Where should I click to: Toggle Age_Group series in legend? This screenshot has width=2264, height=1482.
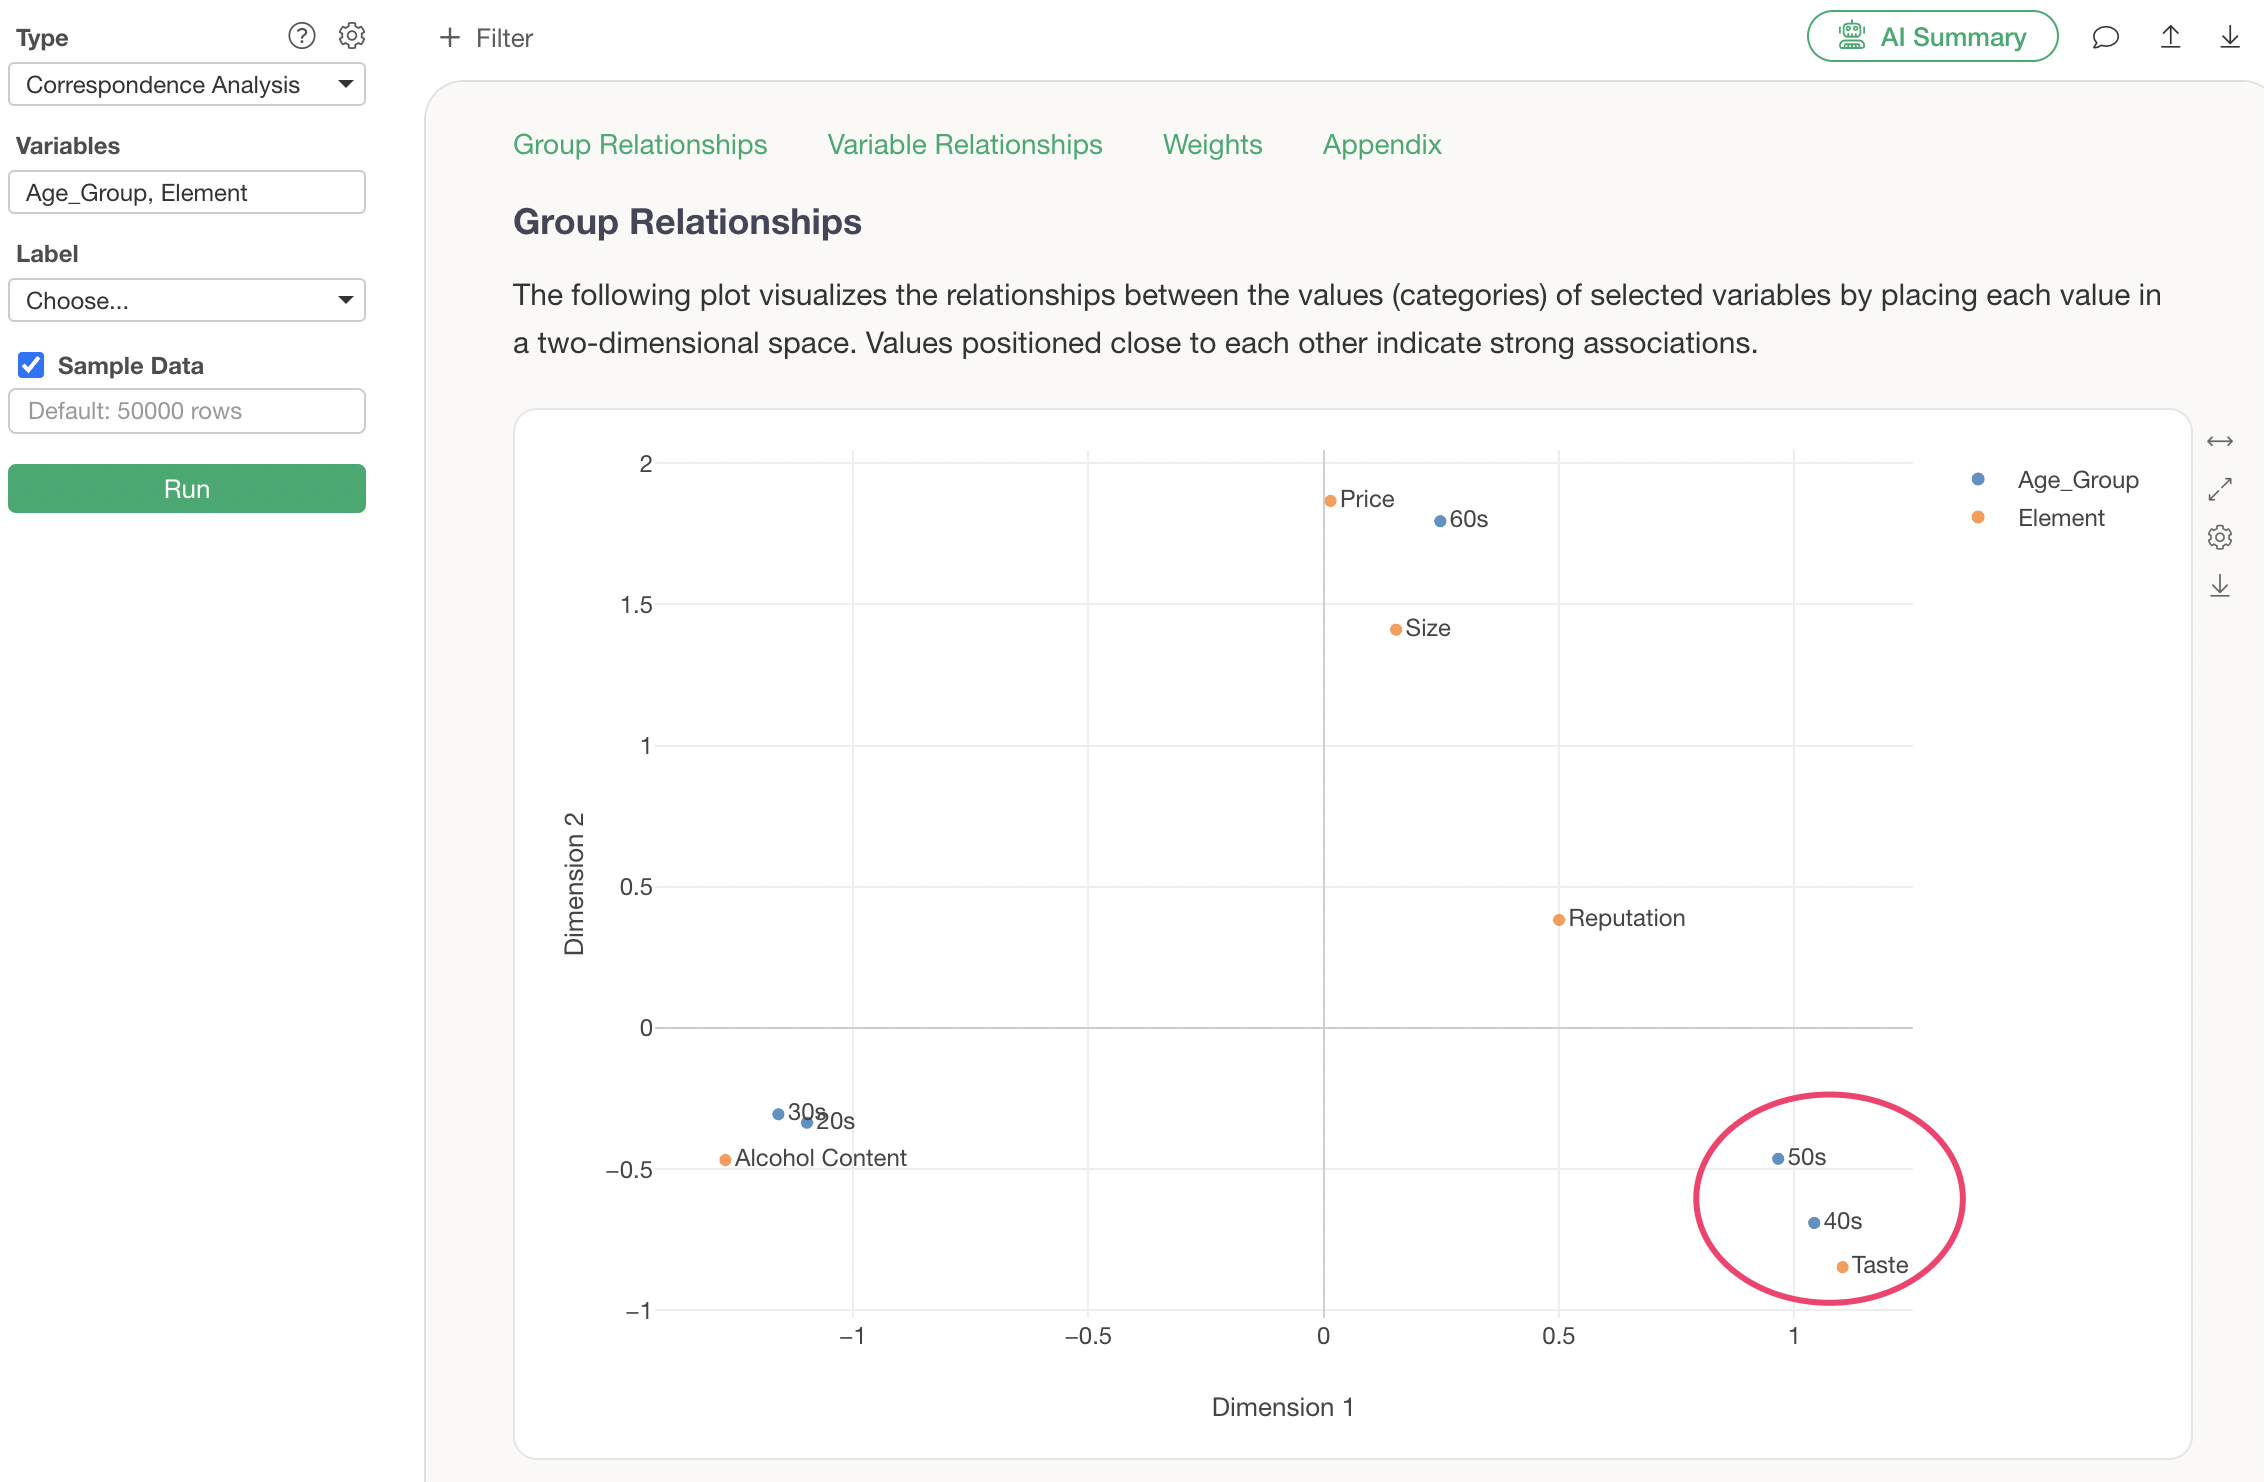[2077, 480]
